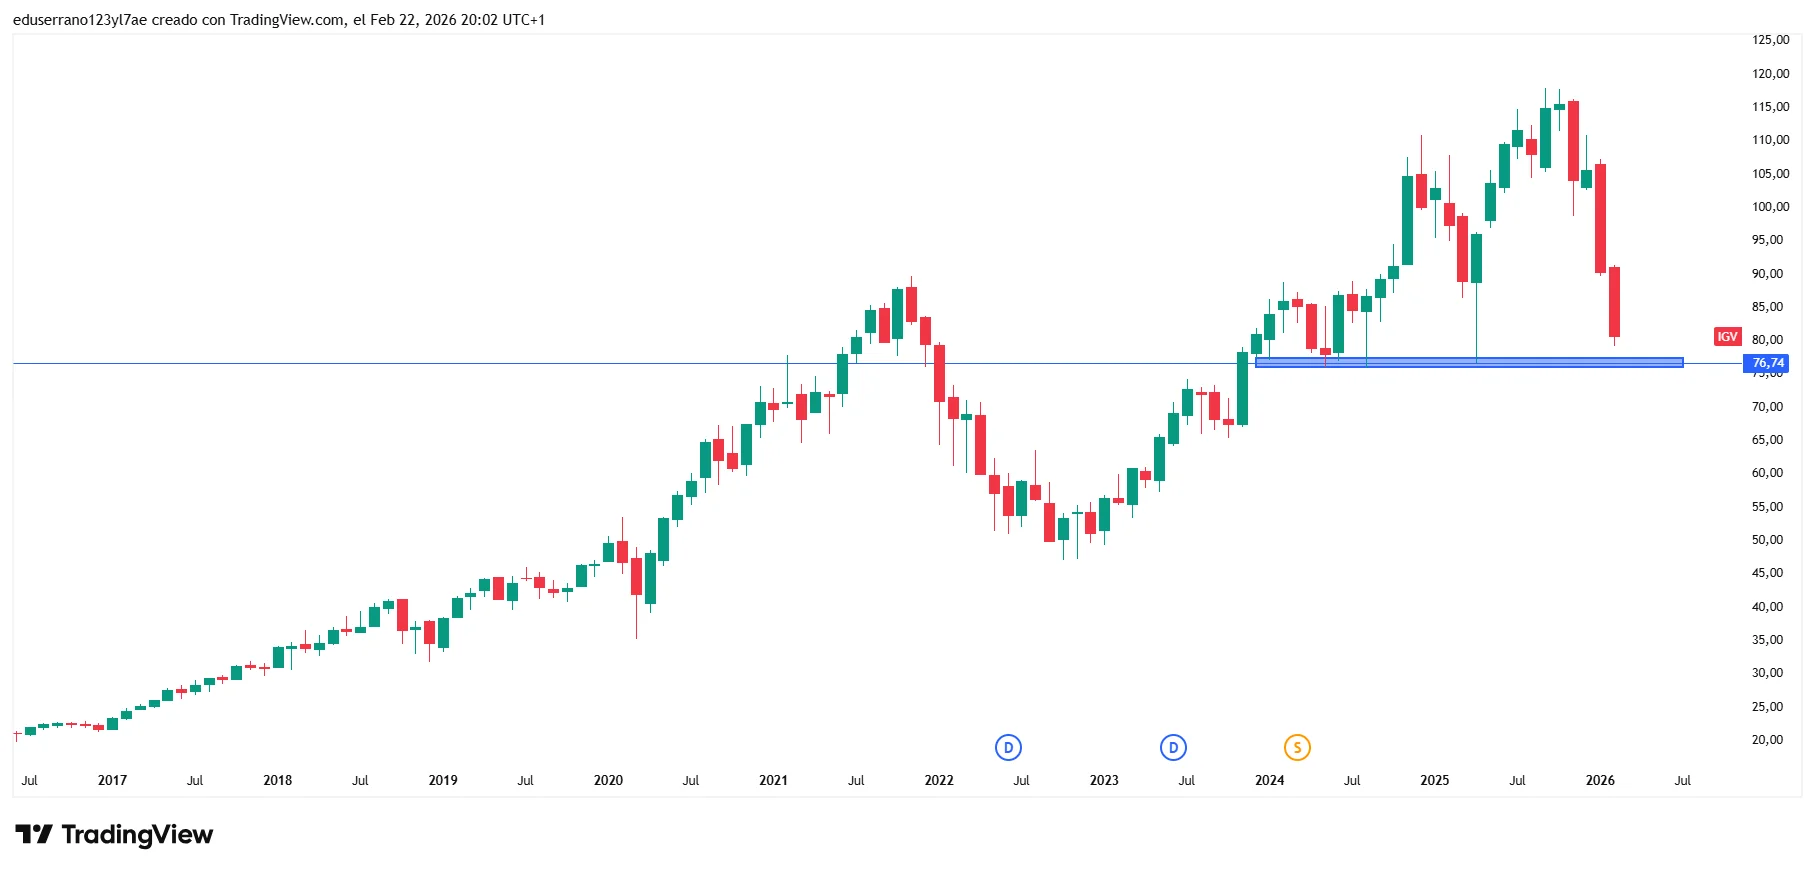Select the blue support zone rectangle
The height and width of the screenshot is (872, 1815).
point(1468,362)
